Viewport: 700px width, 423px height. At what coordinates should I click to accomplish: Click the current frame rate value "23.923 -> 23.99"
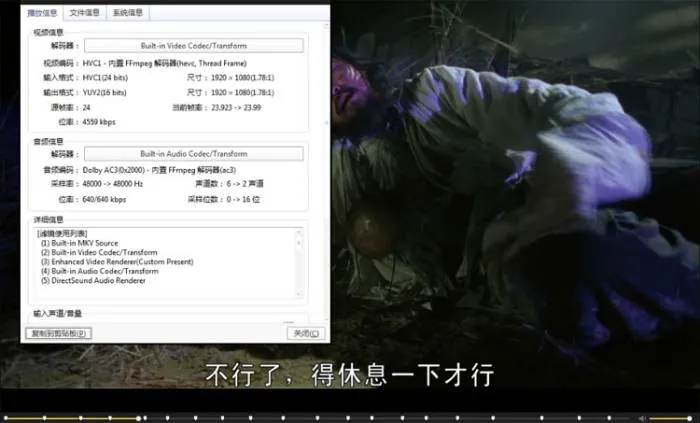[236, 108]
